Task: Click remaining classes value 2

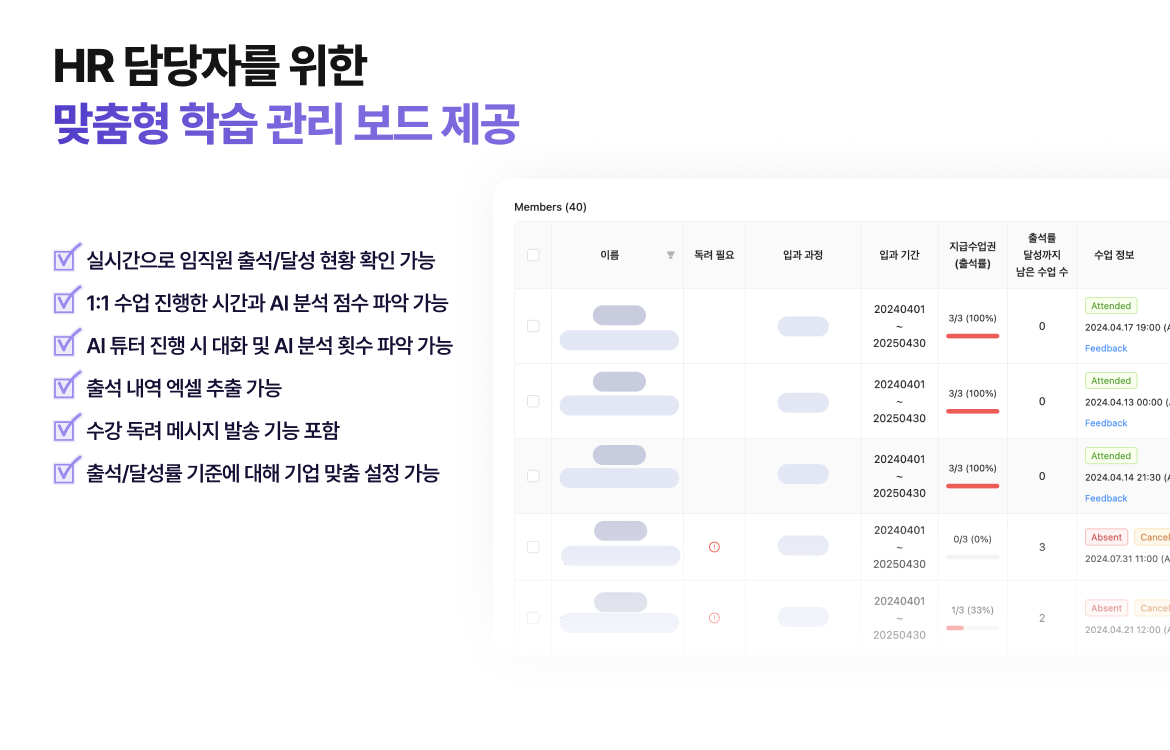Action: (x=1042, y=618)
